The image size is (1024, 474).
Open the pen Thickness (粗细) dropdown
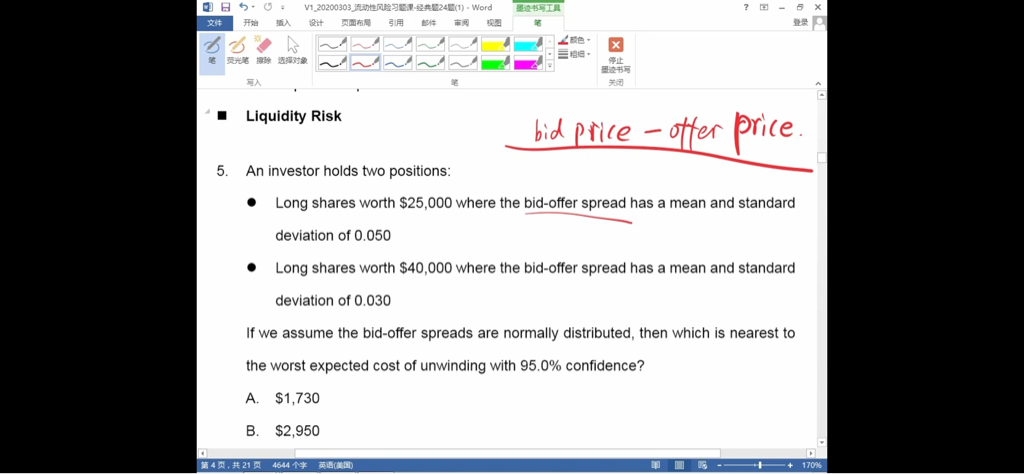pyautogui.click(x=574, y=54)
